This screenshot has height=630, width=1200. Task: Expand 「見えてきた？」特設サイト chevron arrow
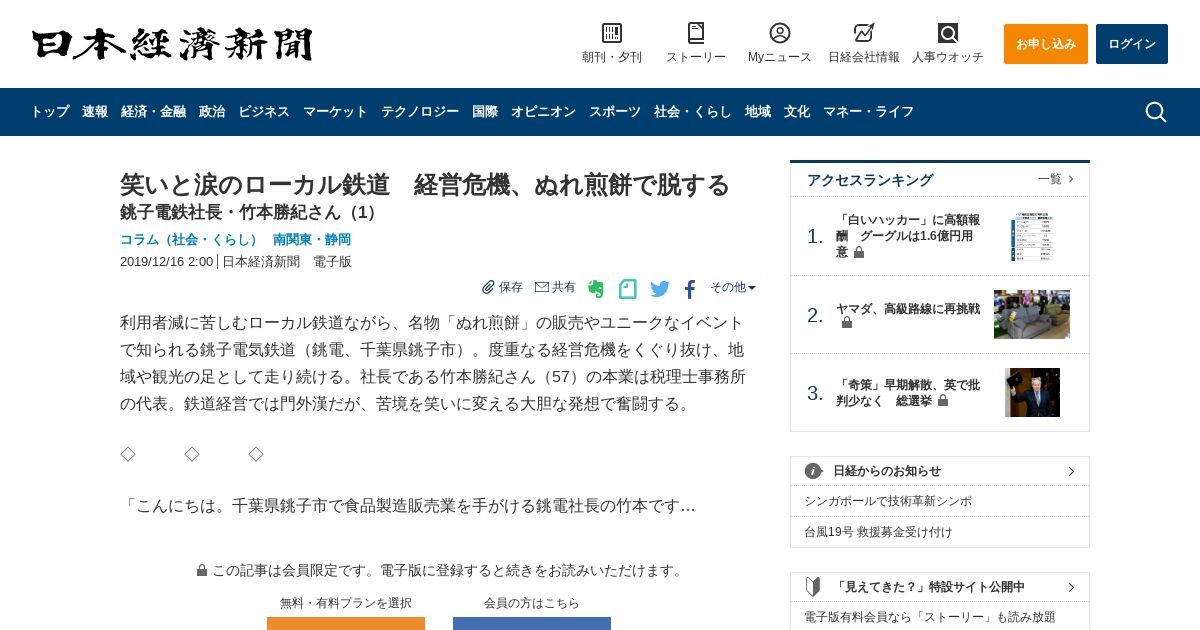(x=1071, y=587)
